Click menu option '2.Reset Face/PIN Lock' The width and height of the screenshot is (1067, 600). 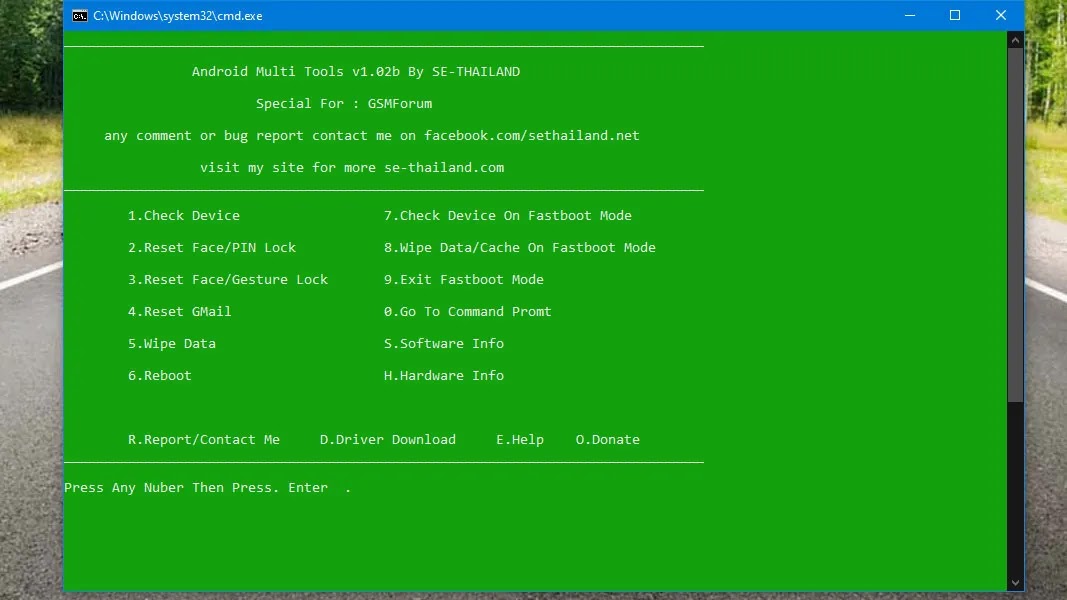pyautogui.click(x=212, y=248)
